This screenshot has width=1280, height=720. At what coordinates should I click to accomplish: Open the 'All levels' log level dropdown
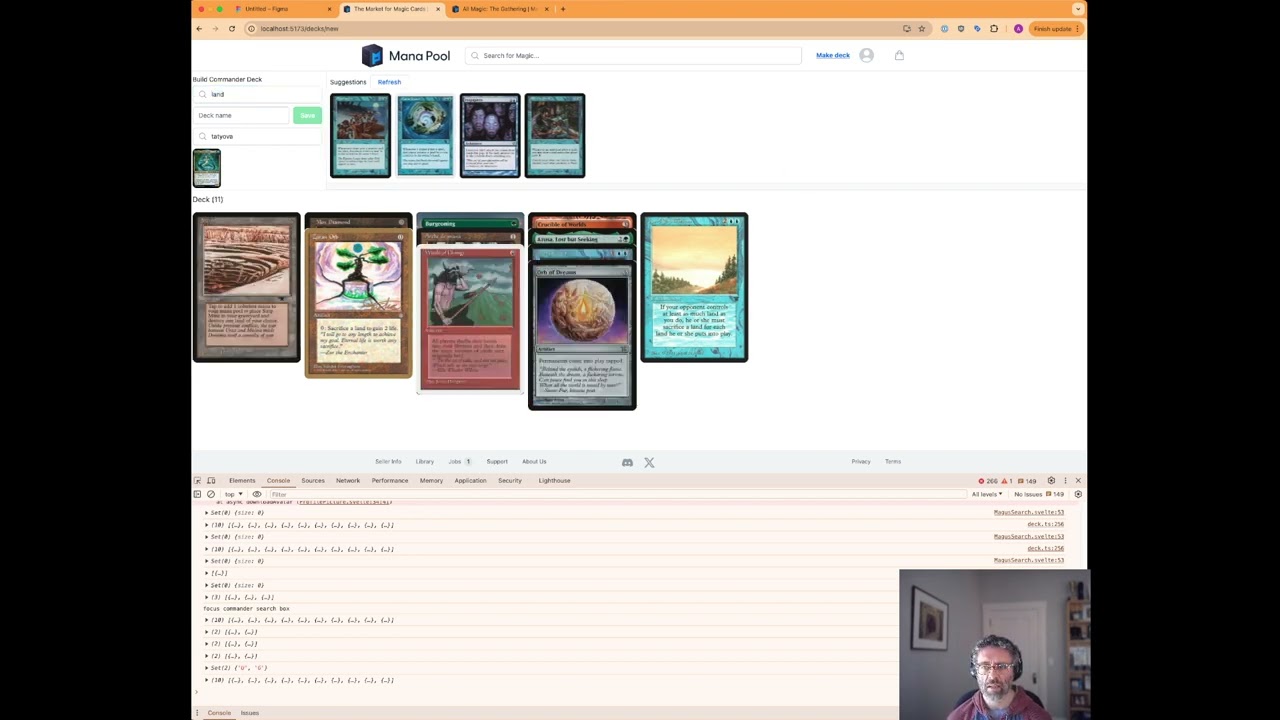point(987,494)
